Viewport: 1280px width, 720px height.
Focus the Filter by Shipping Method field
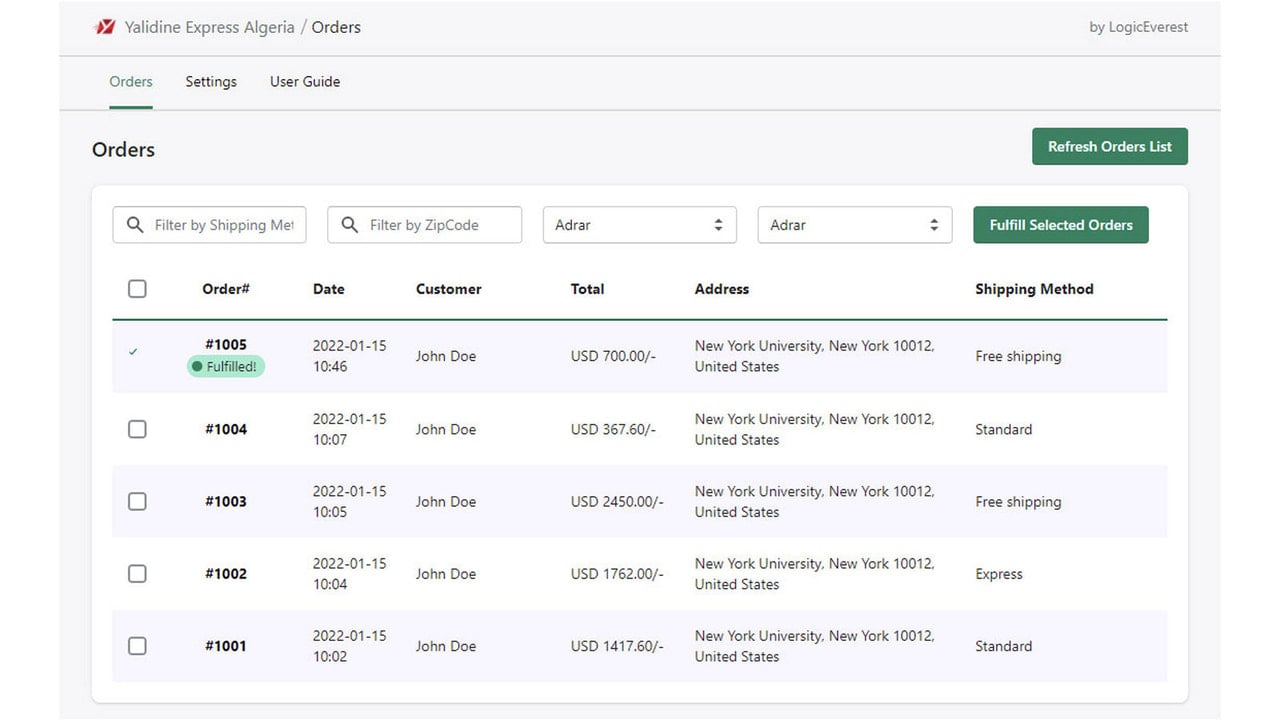pos(209,225)
